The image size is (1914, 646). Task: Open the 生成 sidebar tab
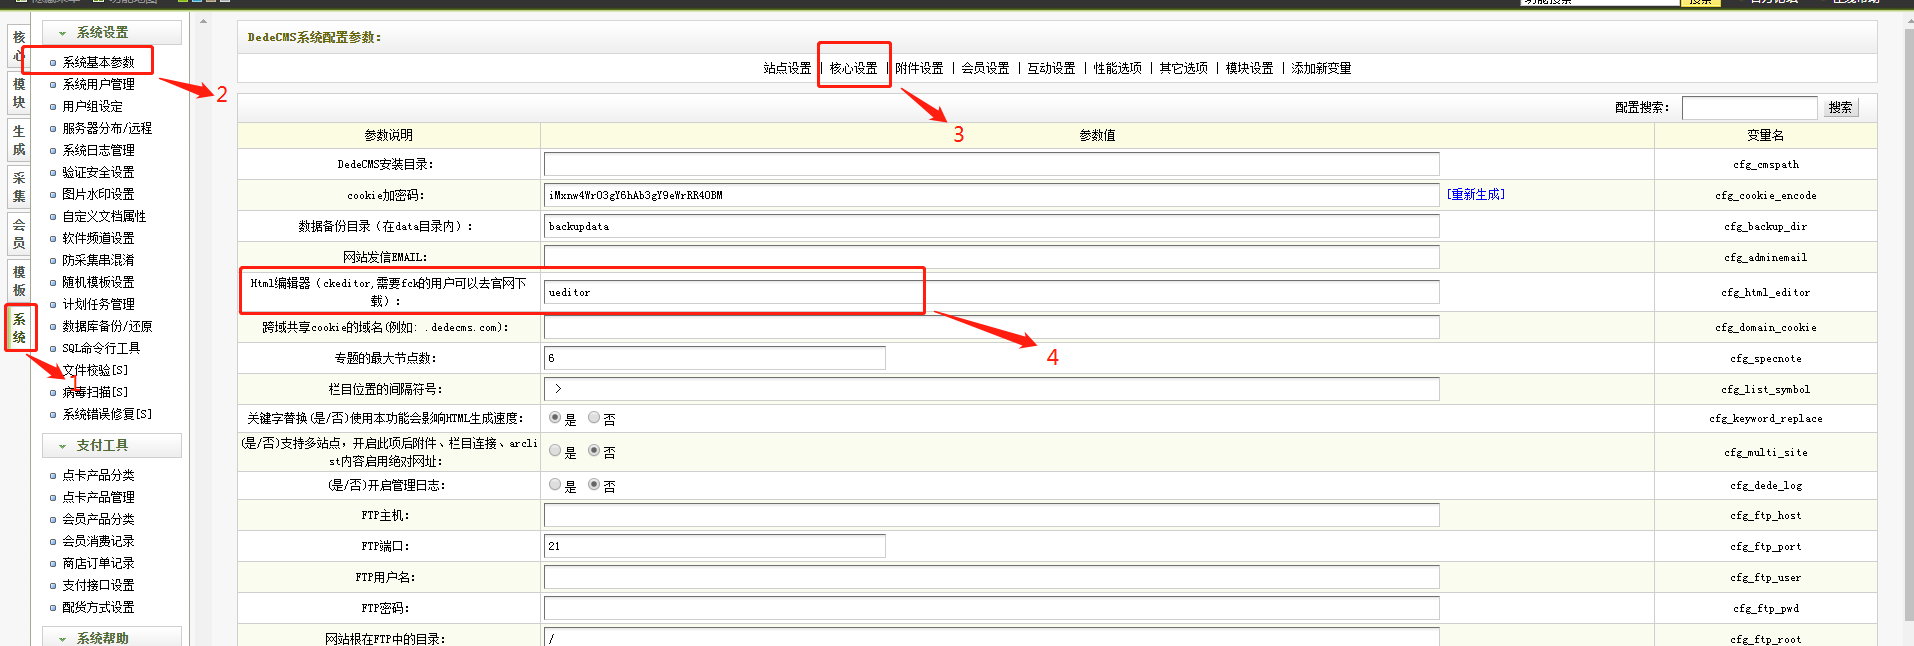click(x=19, y=140)
